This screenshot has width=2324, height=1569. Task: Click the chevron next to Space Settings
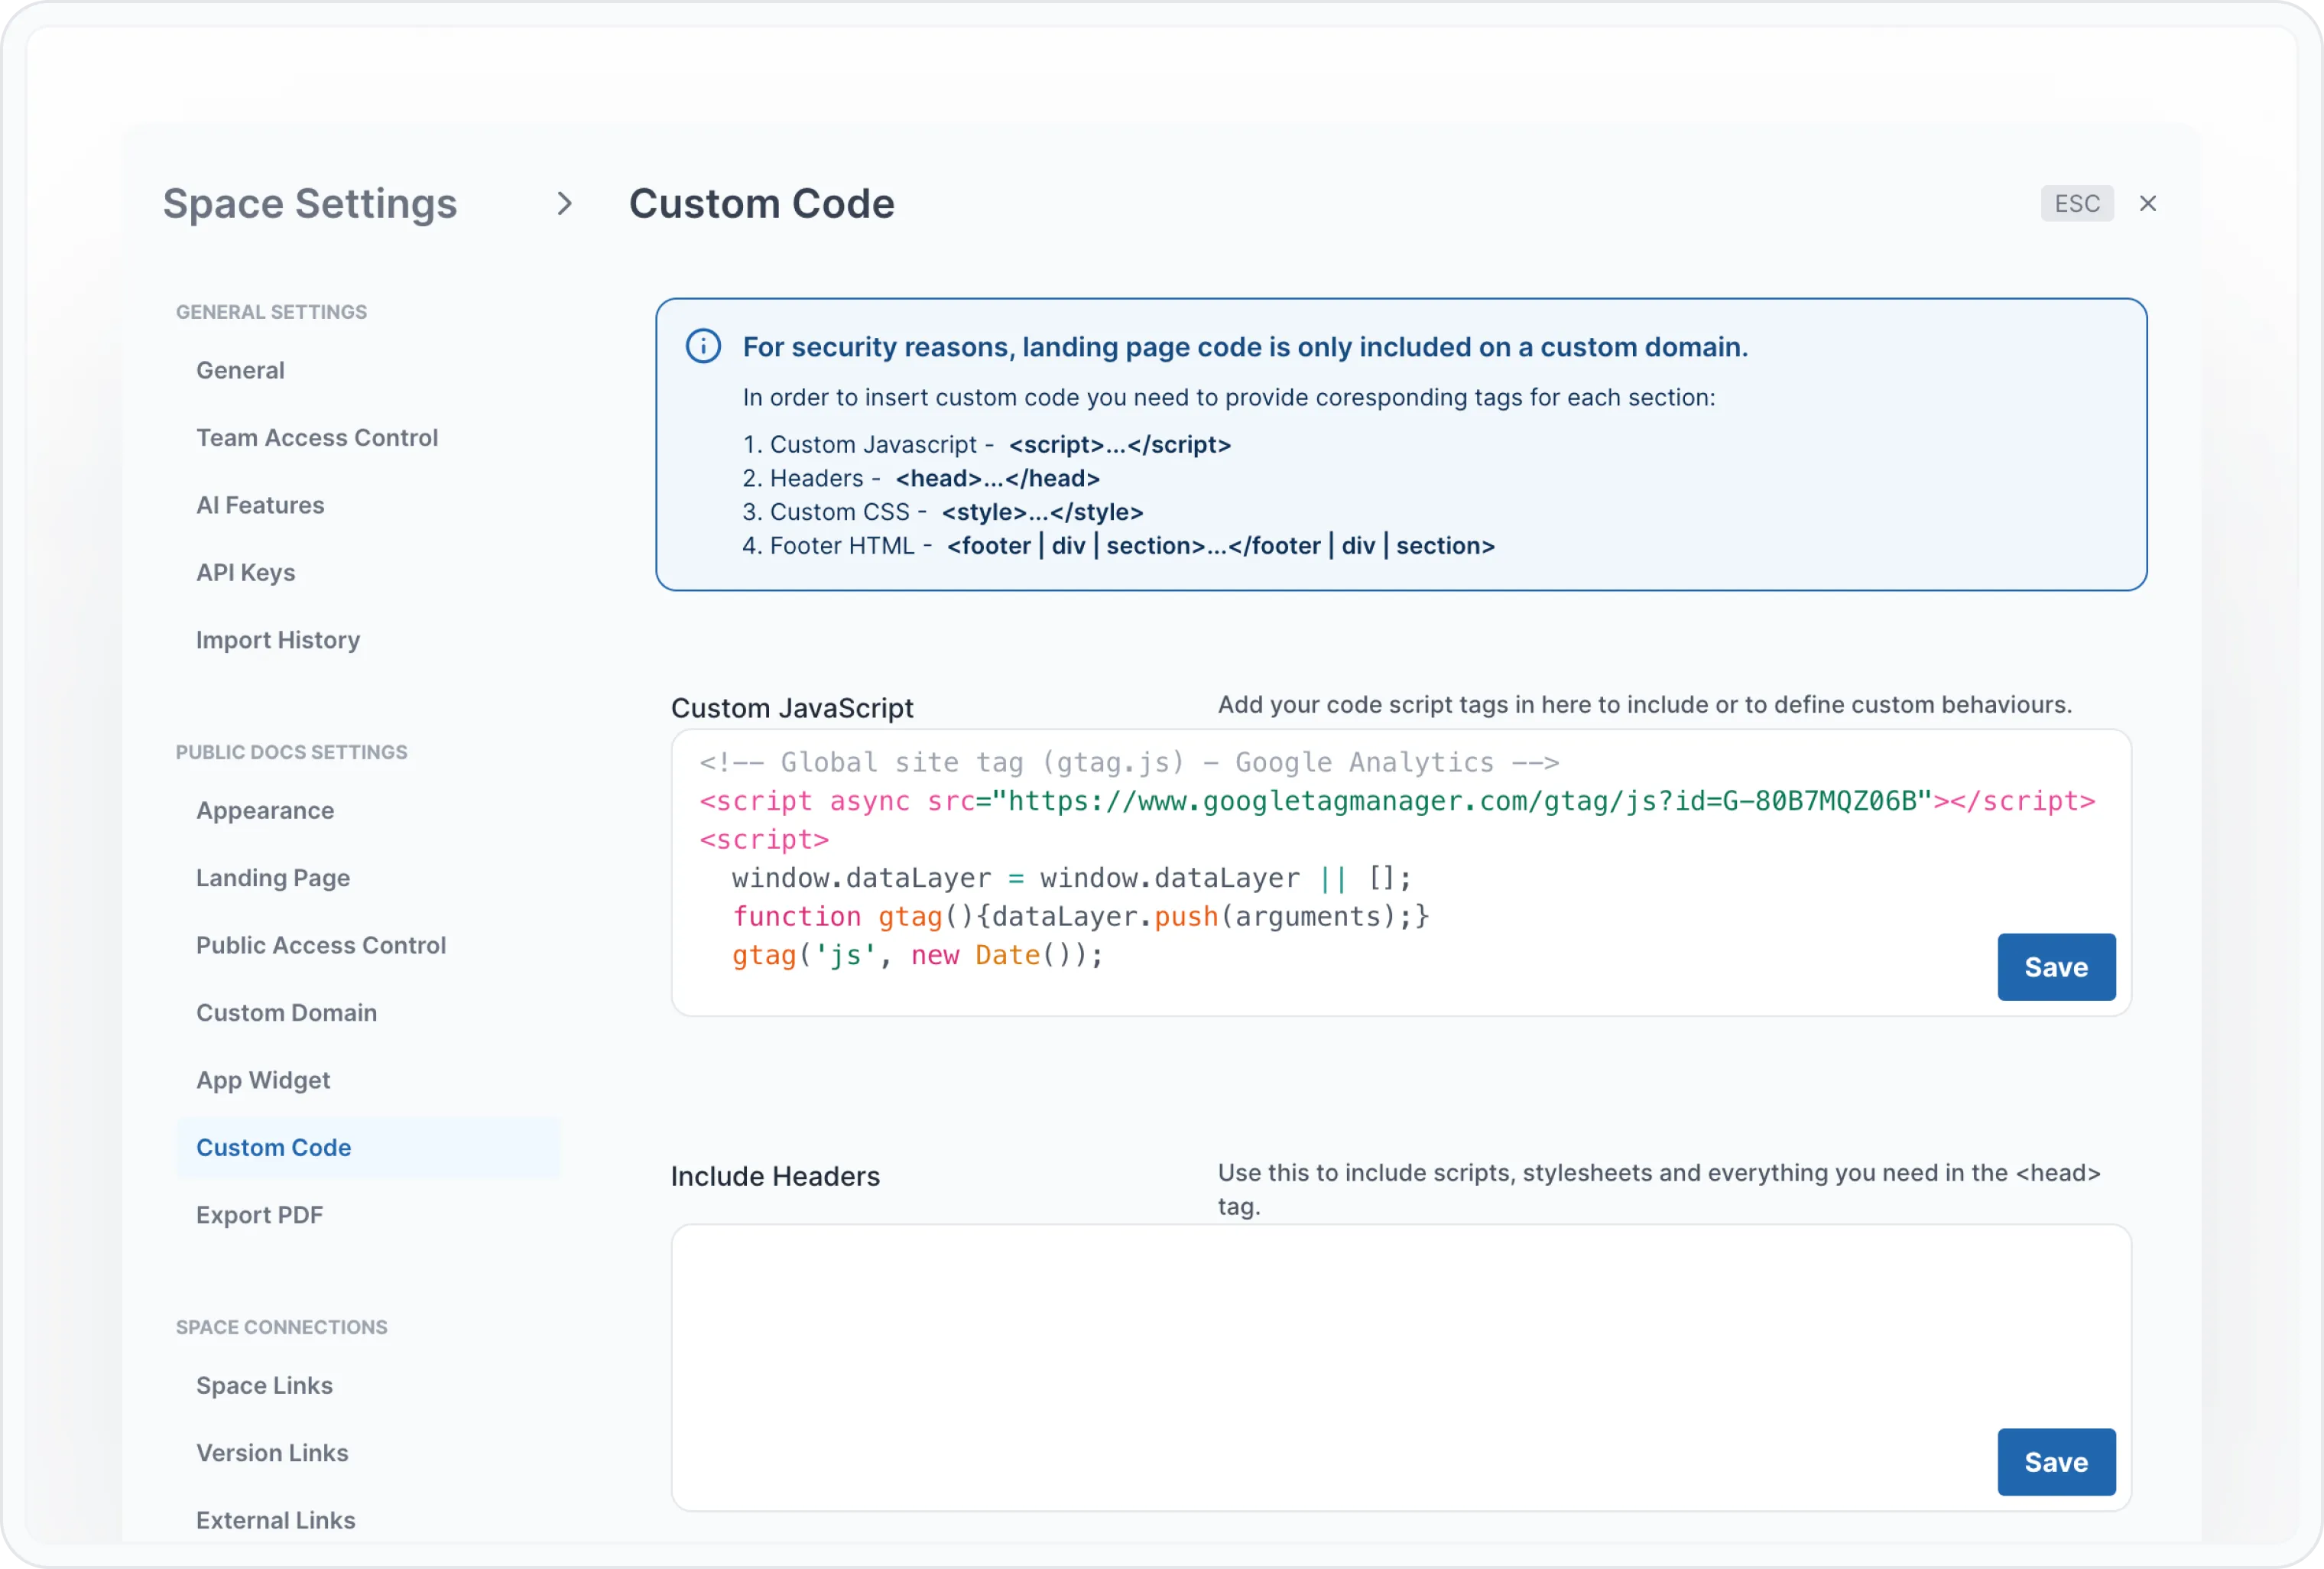565,204
